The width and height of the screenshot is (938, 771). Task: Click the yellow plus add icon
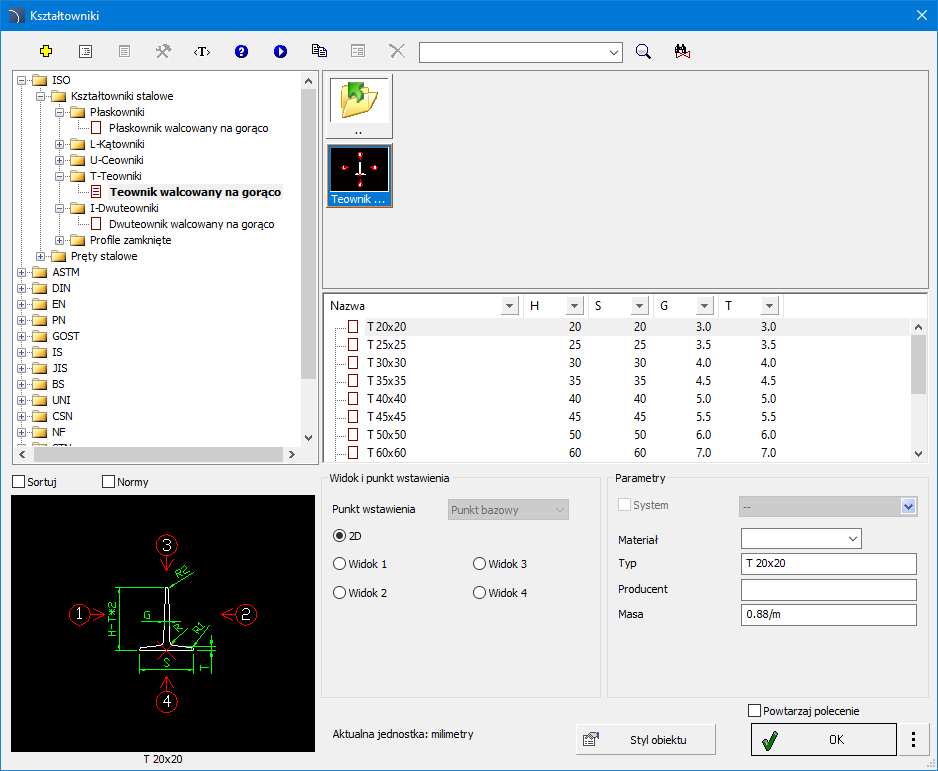(x=46, y=51)
